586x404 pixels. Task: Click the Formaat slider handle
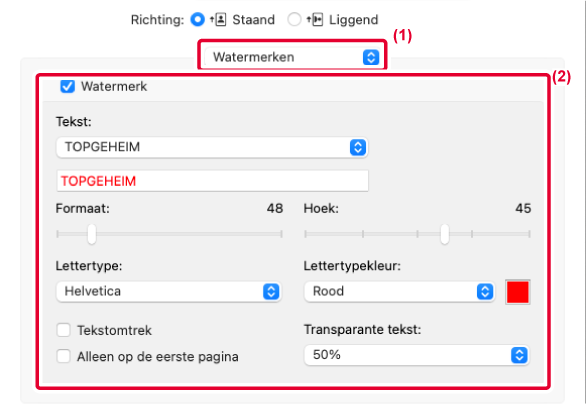click(92, 234)
